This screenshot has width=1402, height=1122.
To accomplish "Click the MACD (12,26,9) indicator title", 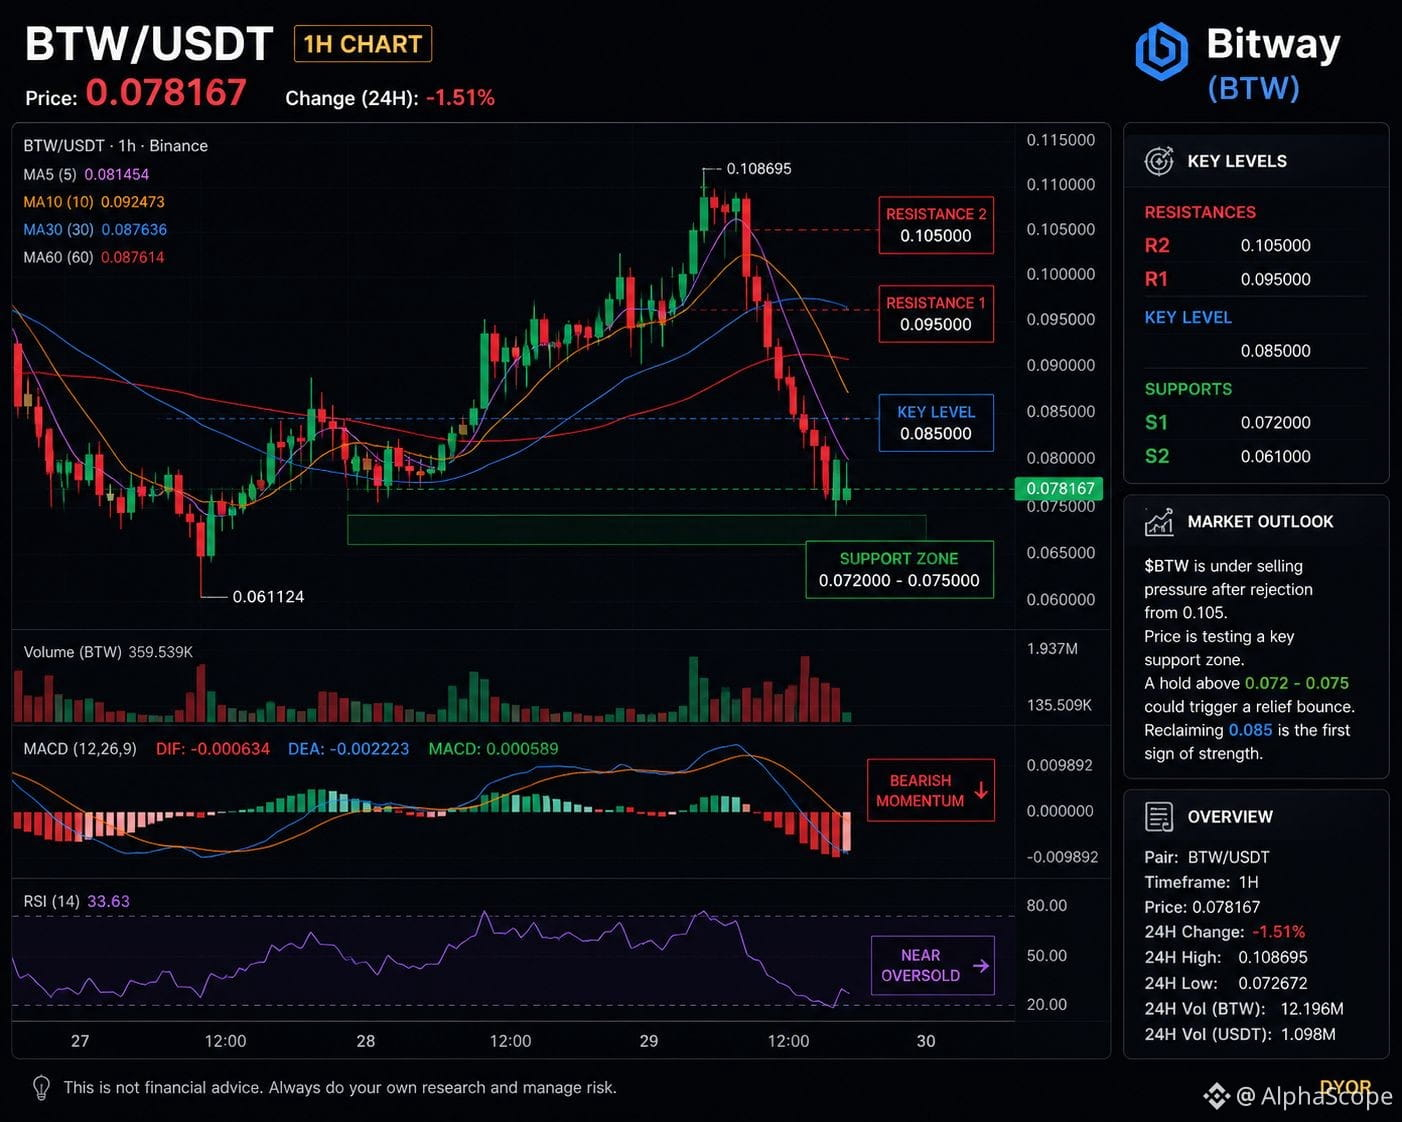I will coord(80,749).
